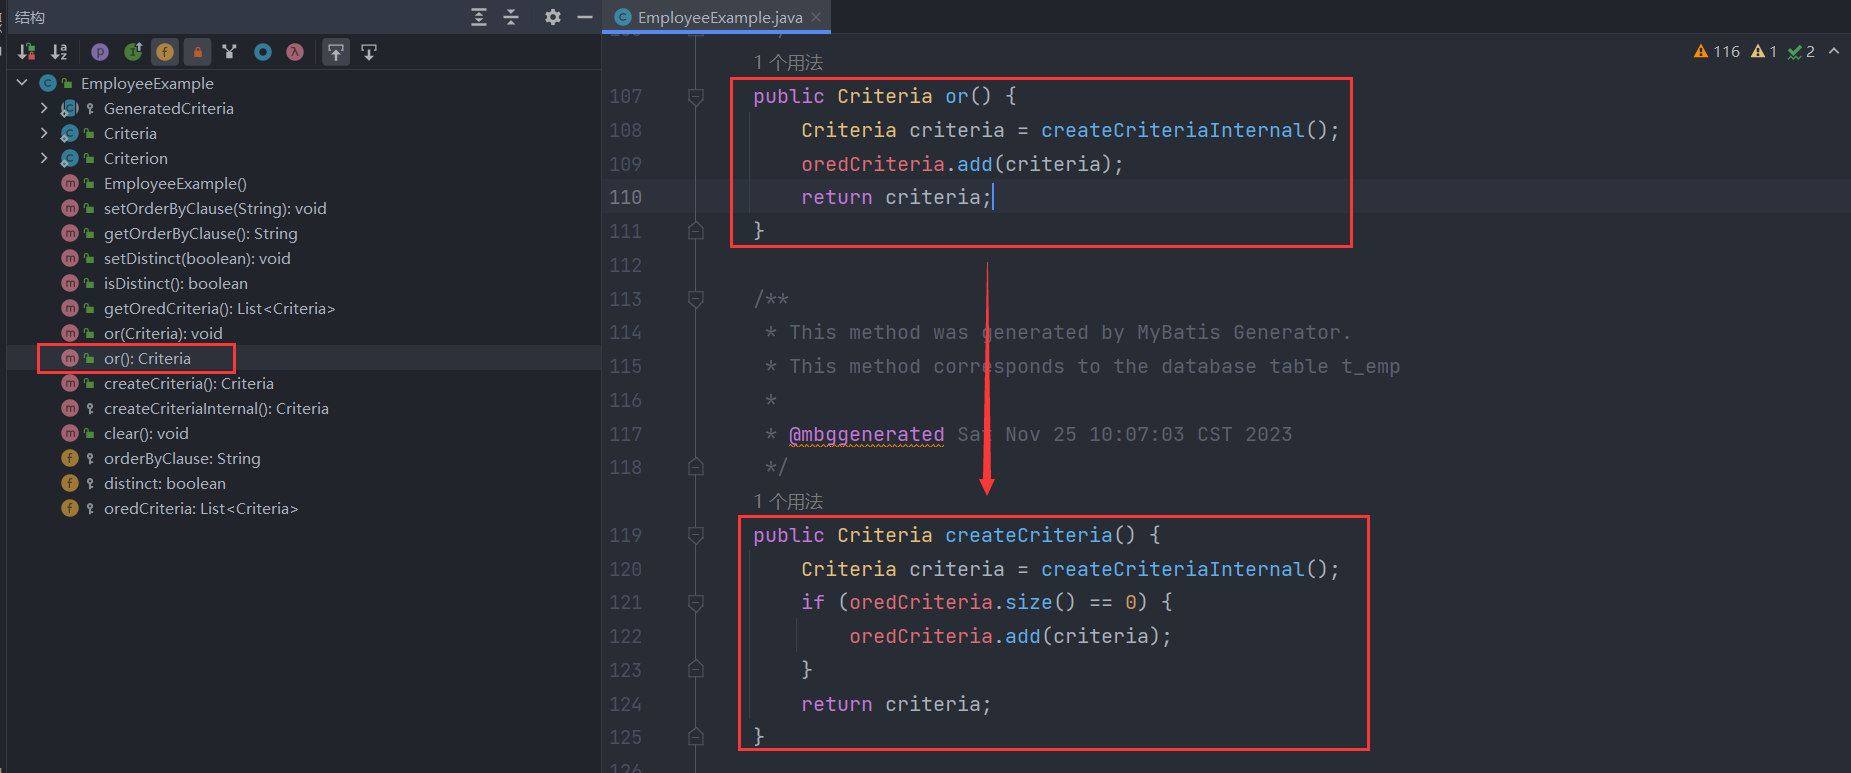
Task: Select isDistinct(): boolean method
Action: coord(175,283)
